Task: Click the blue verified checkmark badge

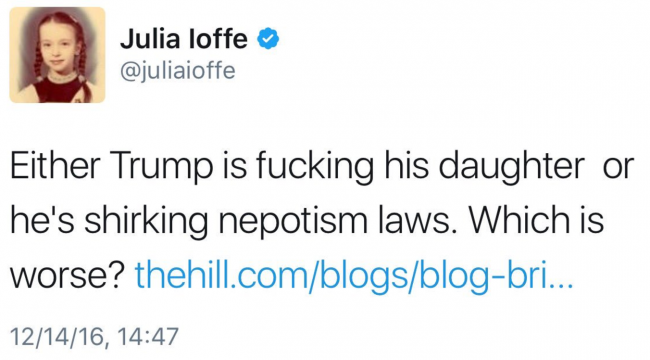Action: (x=268, y=39)
